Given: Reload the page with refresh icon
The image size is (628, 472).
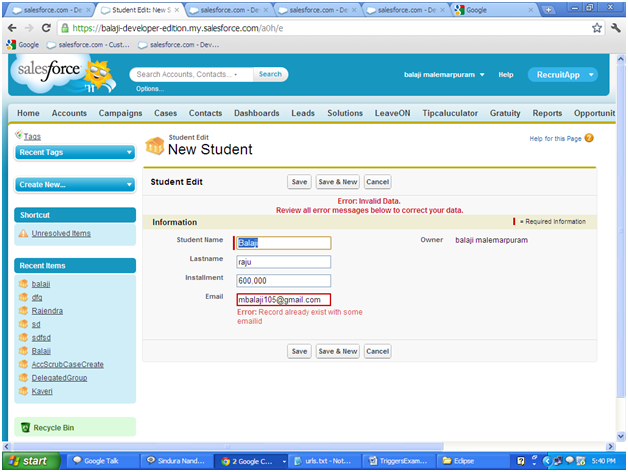Looking at the screenshot, I should click(x=46, y=28).
